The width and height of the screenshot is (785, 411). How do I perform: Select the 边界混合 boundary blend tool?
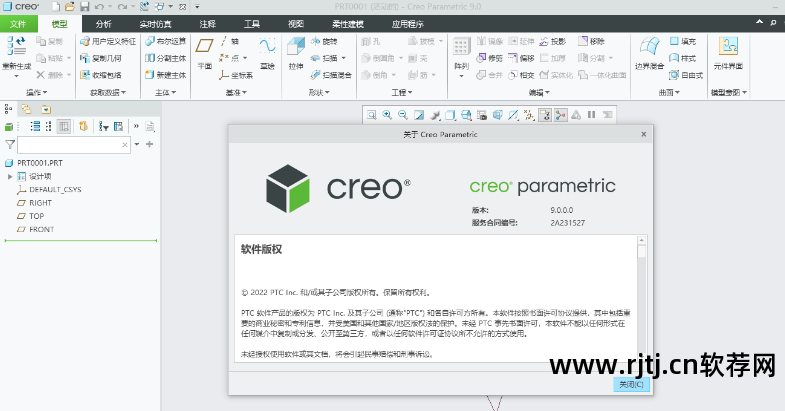coord(649,53)
